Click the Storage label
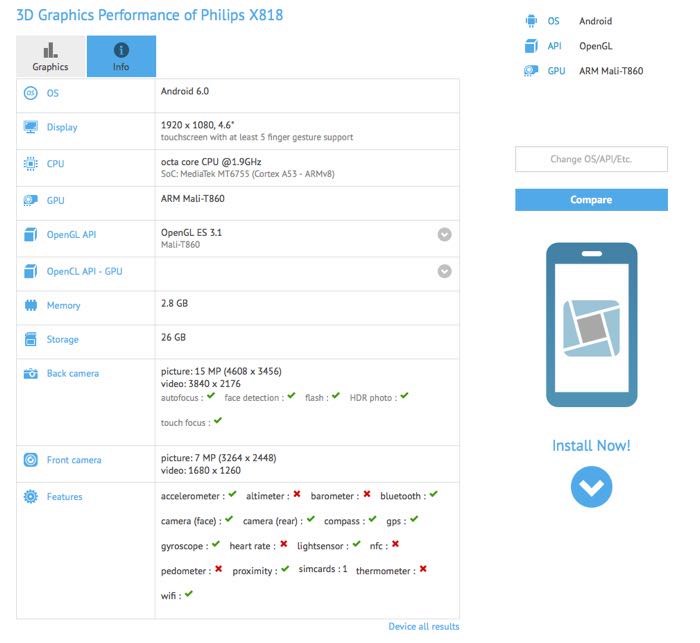 [x=62, y=339]
